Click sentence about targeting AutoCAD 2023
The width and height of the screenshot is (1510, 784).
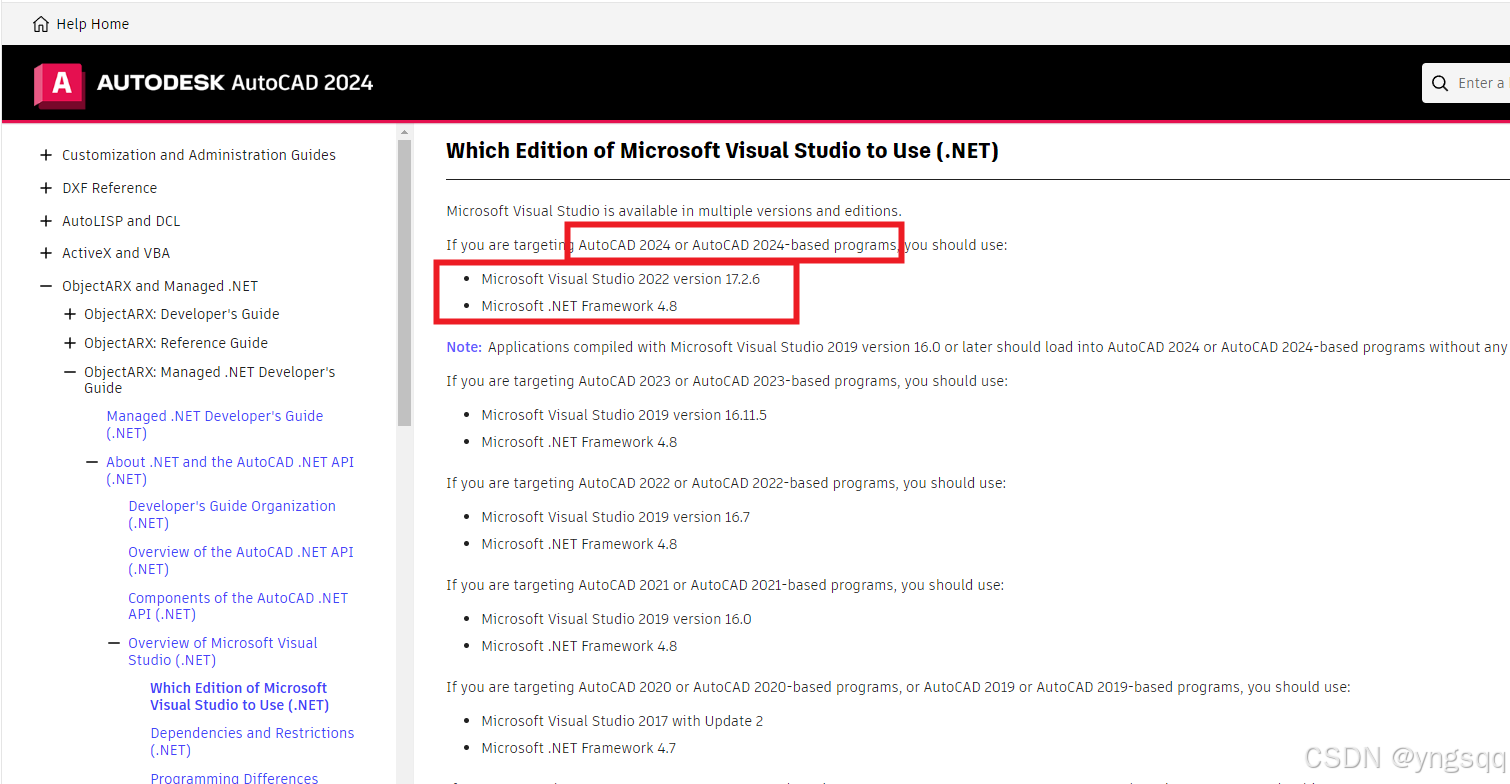pos(727,381)
